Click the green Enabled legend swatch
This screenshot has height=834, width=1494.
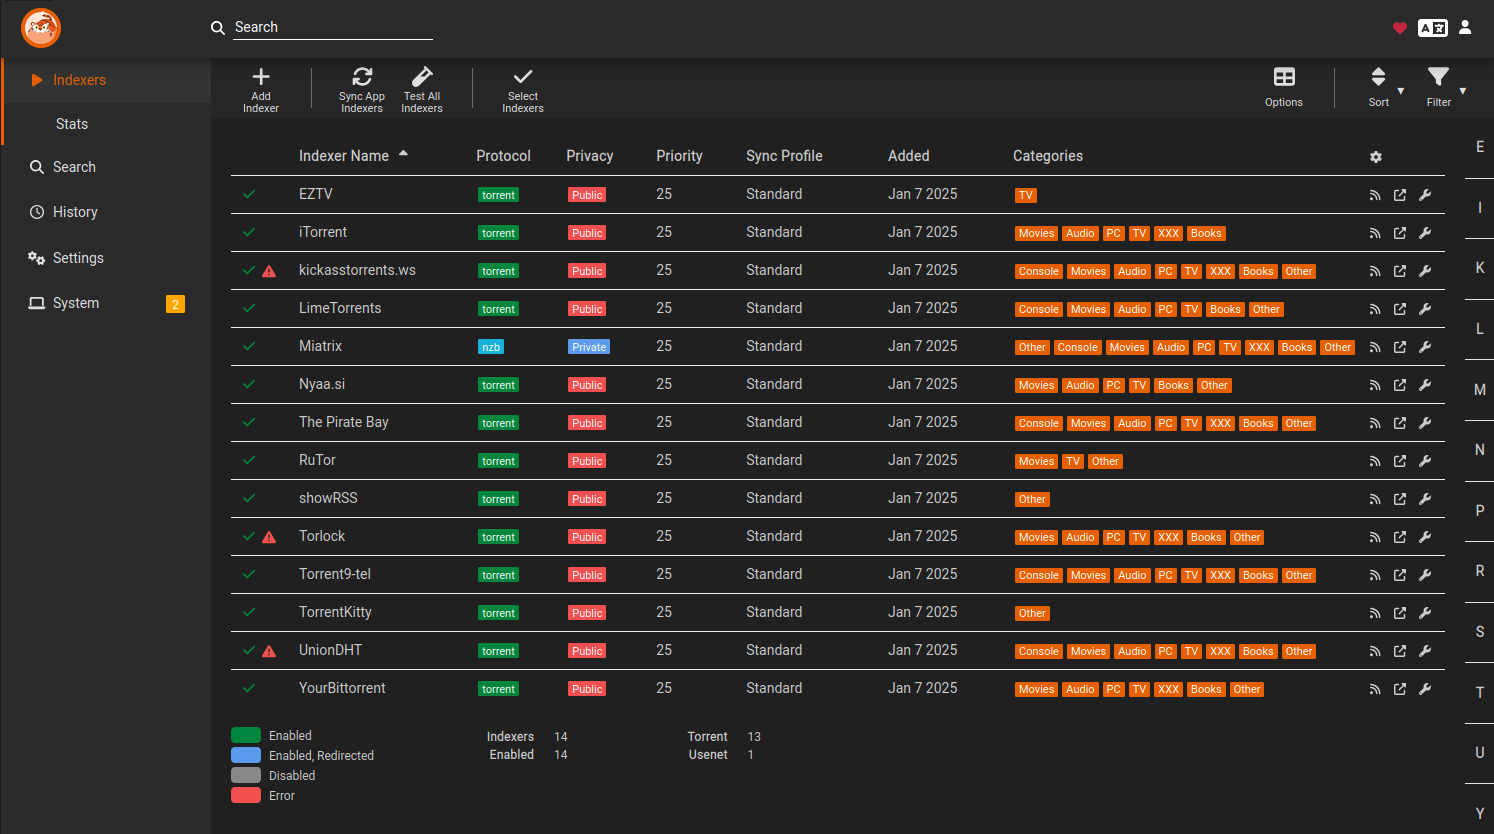246,735
